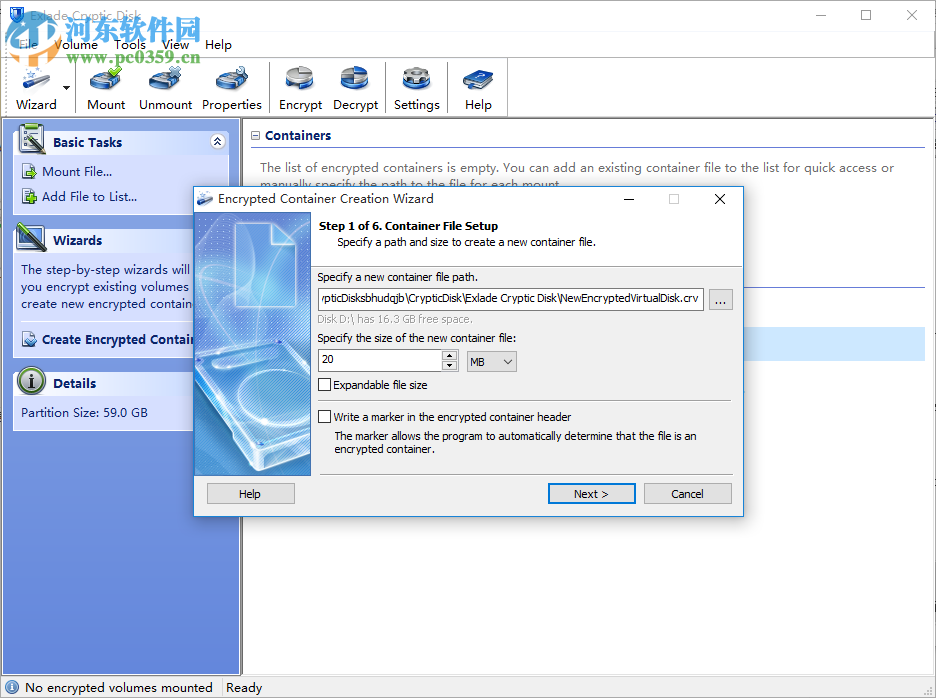
Task: Click the Create Encrypted Container link
Action: tap(118, 340)
